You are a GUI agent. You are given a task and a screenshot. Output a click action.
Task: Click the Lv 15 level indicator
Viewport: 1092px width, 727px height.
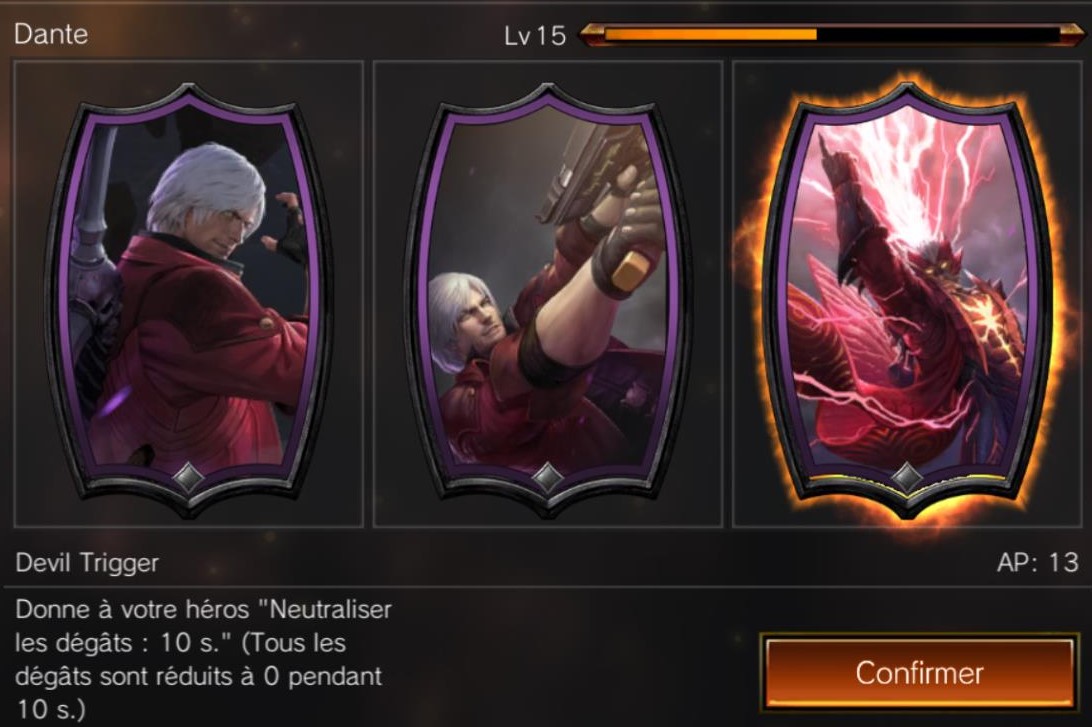[535, 36]
